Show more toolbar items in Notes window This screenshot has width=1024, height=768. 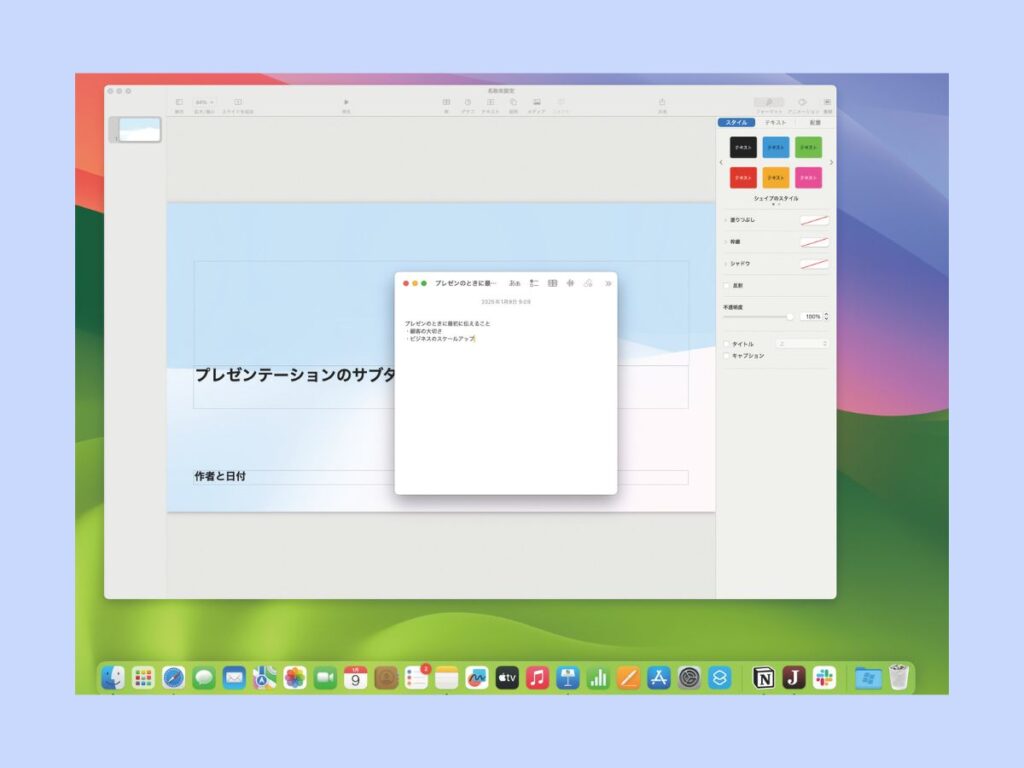(x=608, y=283)
